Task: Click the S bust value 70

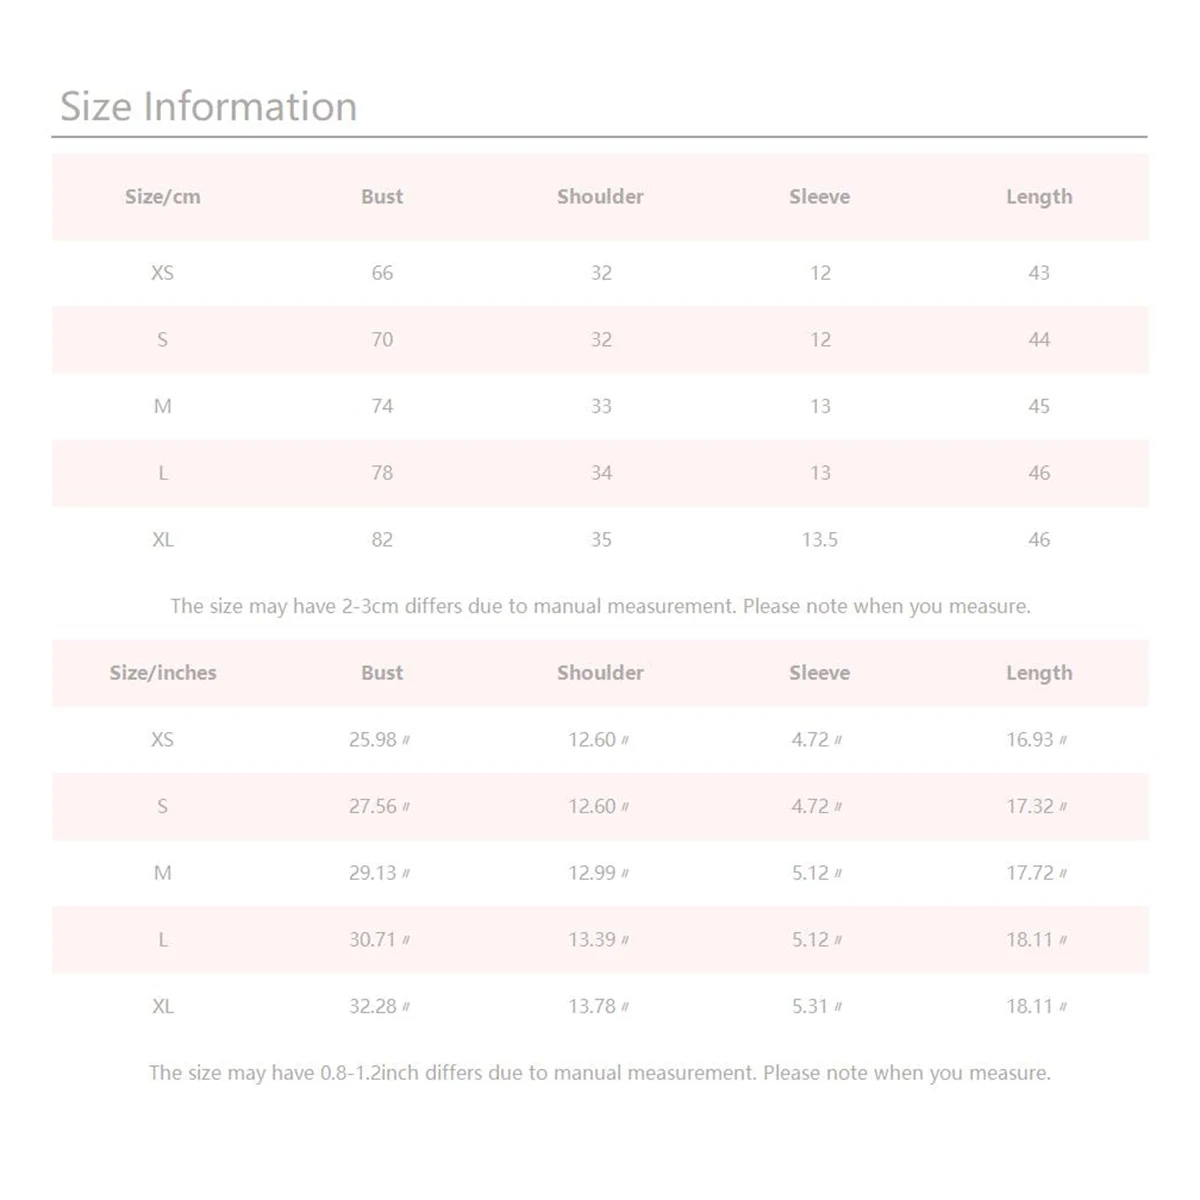Action: click(382, 340)
